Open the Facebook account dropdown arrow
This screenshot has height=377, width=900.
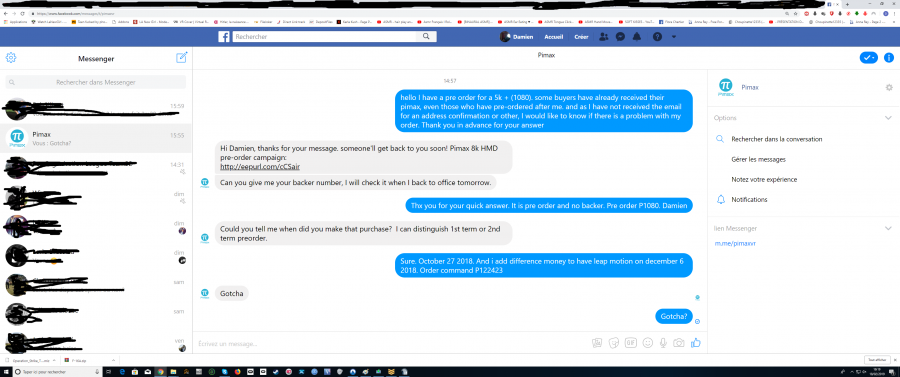(674, 37)
